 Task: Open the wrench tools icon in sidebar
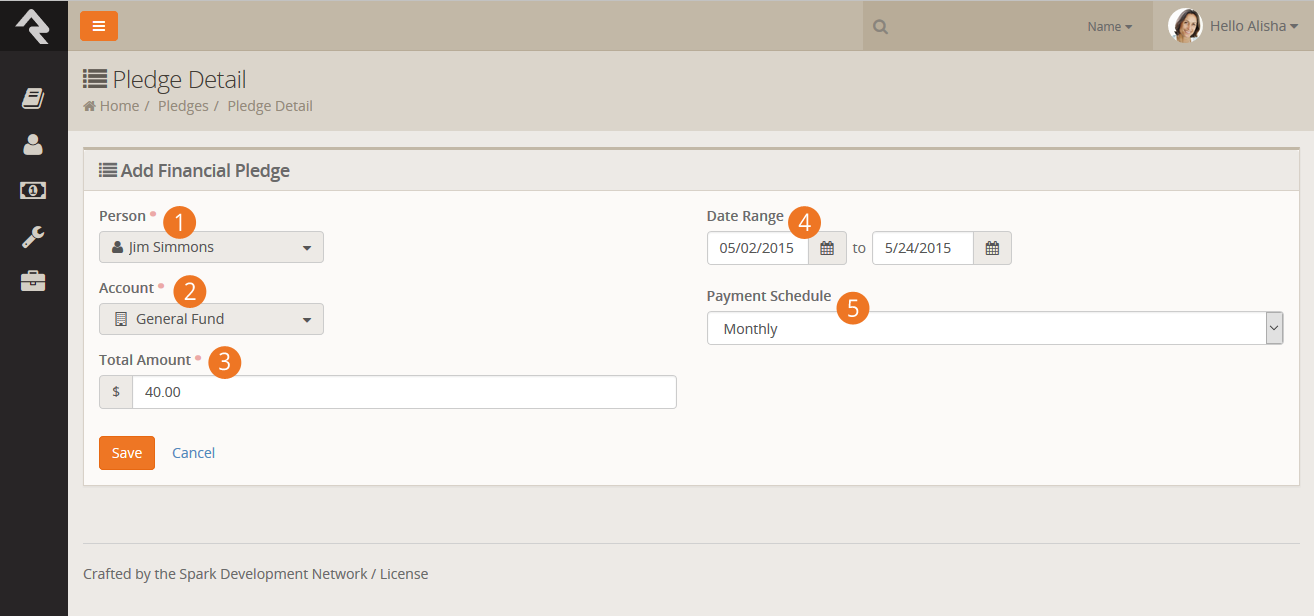click(33, 237)
